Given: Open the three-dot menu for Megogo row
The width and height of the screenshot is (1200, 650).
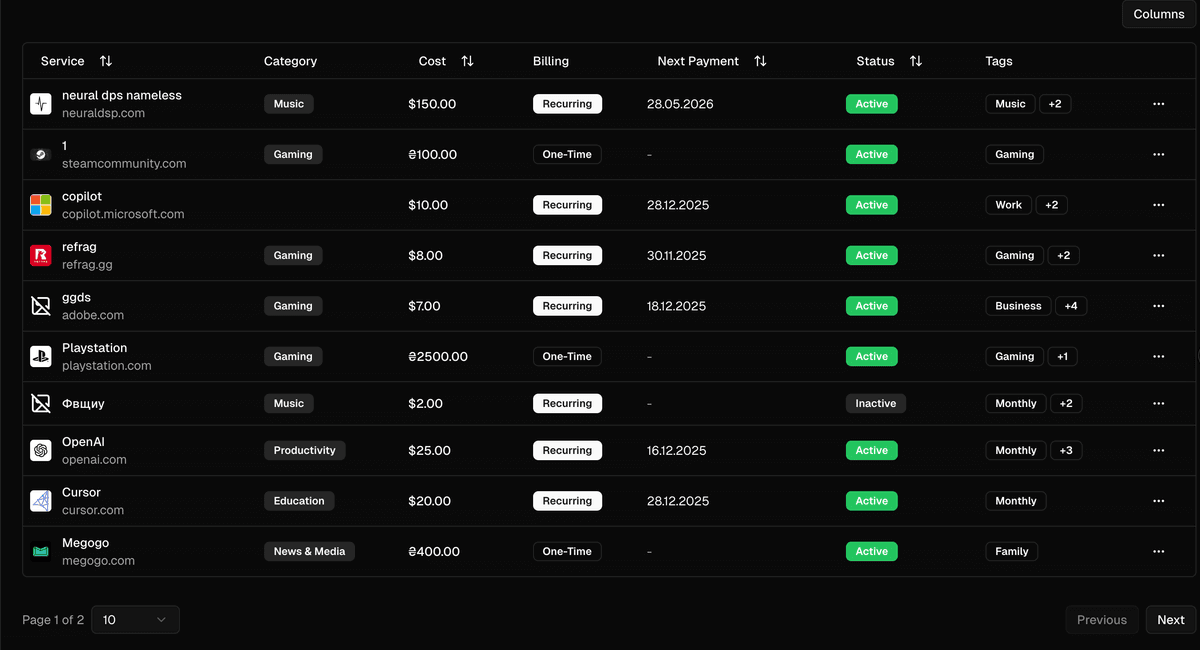Looking at the screenshot, I should 1158,551.
